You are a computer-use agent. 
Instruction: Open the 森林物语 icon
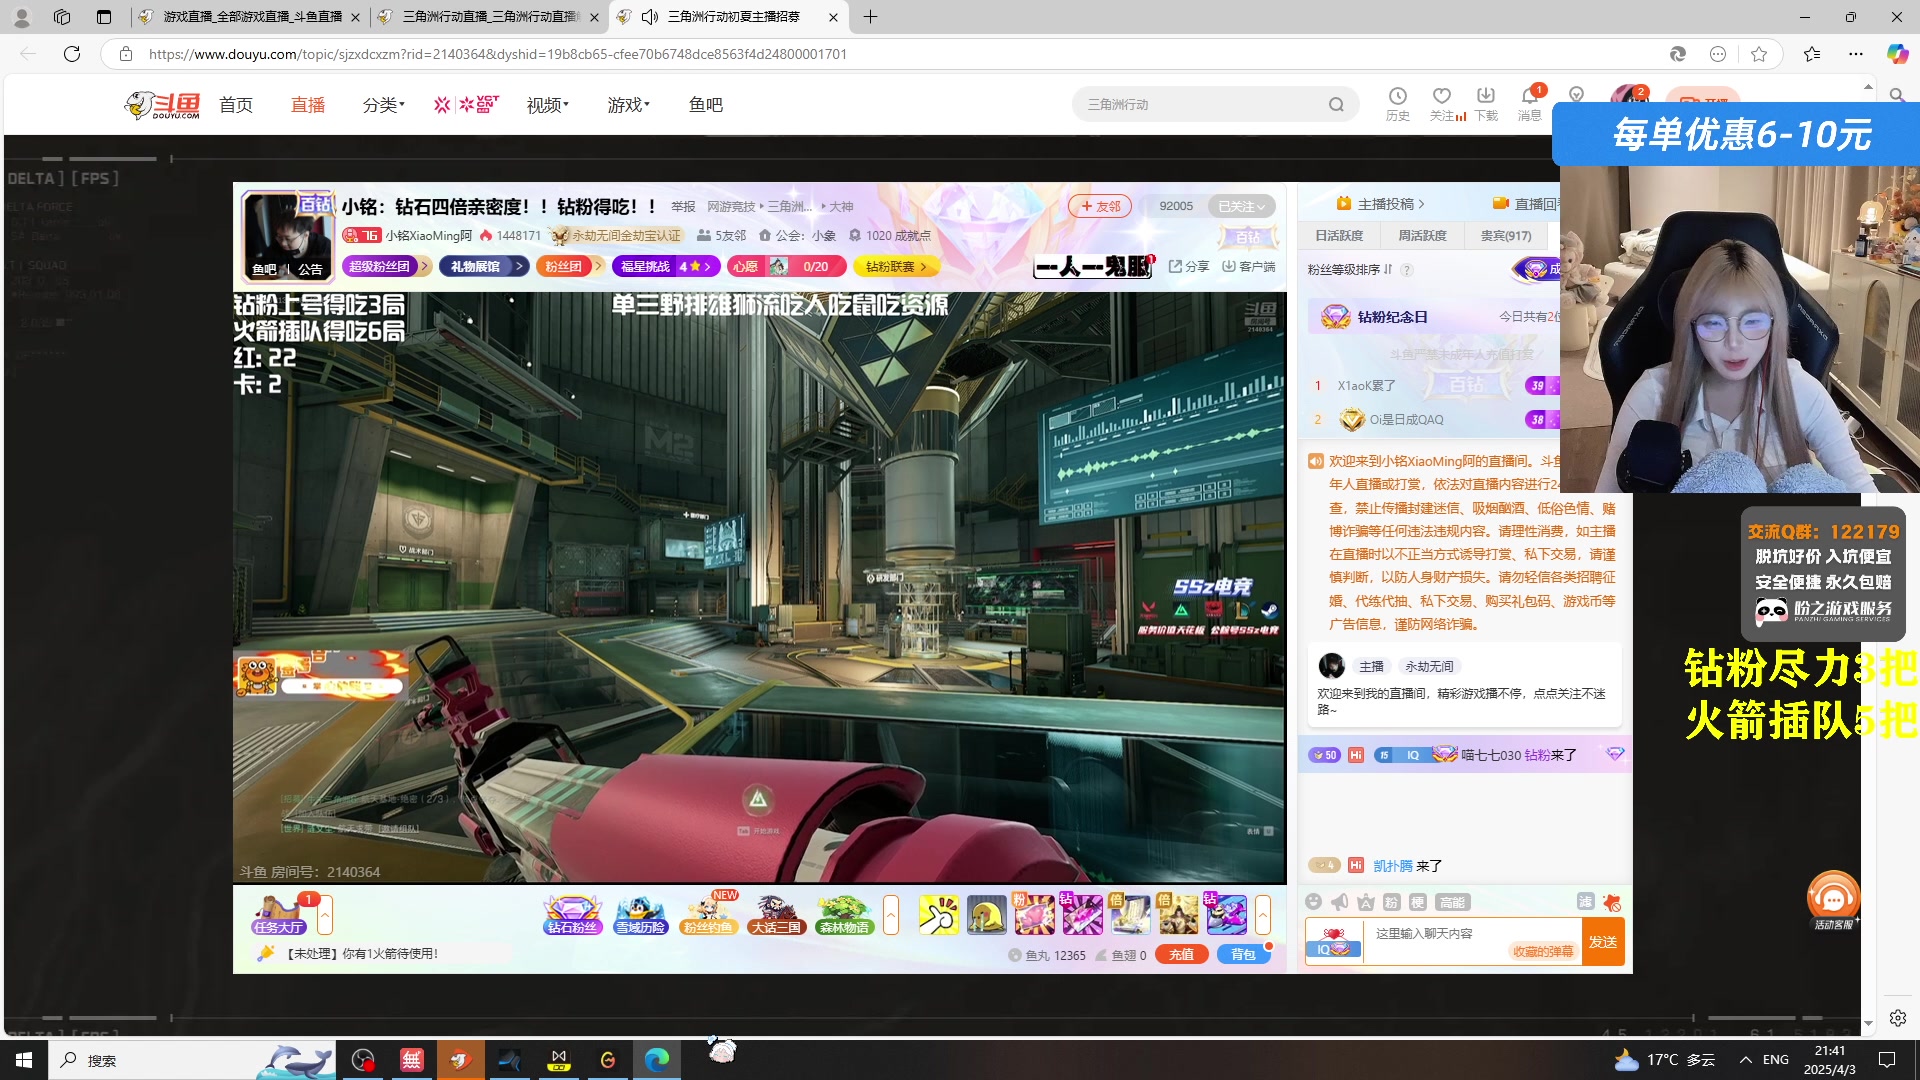(844, 914)
